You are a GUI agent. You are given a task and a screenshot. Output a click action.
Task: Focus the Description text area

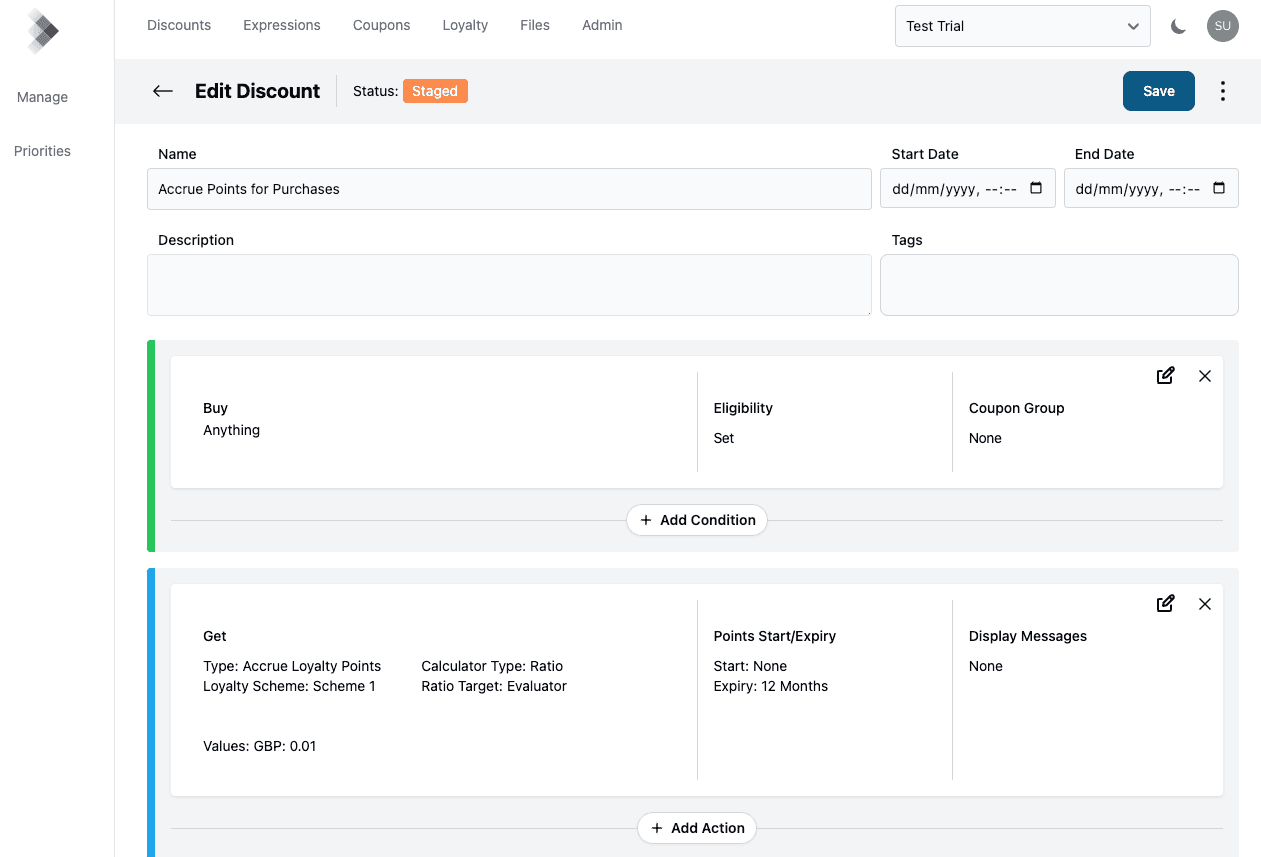[x=509, y=285]
